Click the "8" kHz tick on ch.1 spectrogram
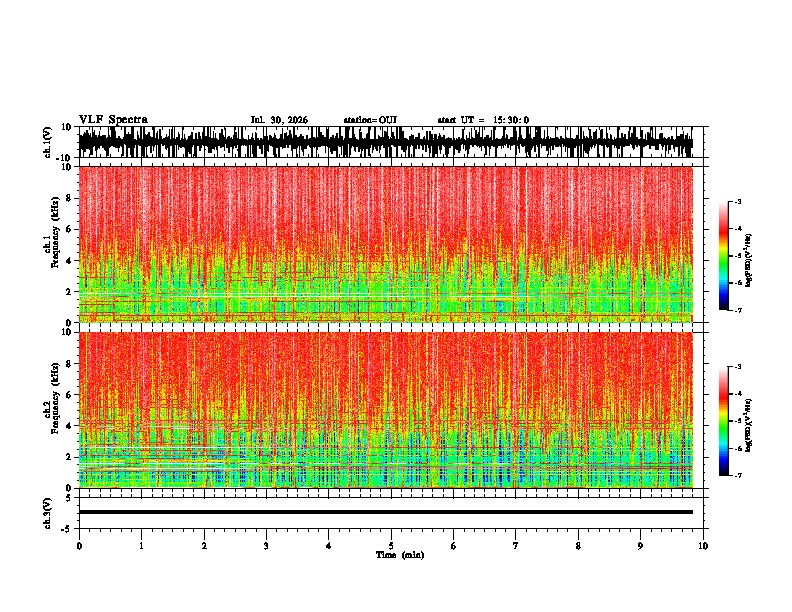The height and width of the screenshot is (612, 792). (x=69, y=198)
